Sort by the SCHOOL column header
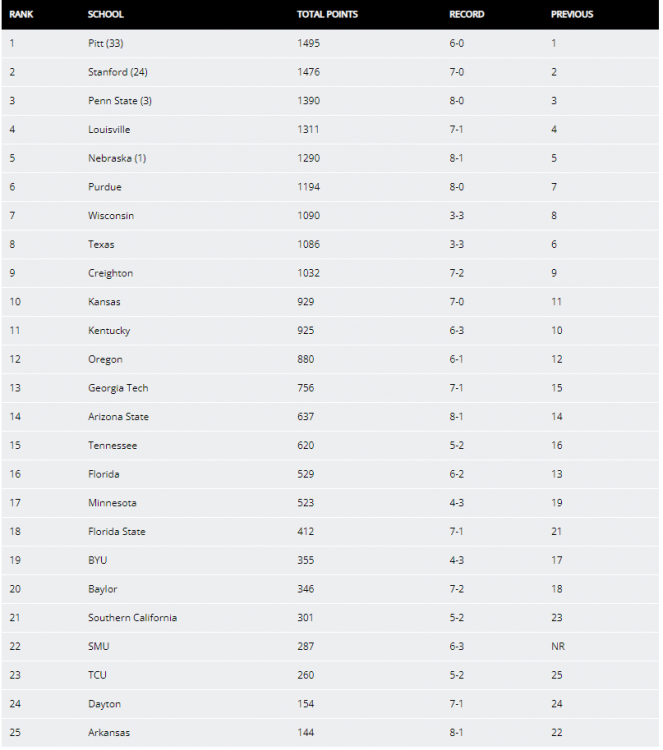This screenshot has width=663, height=750. click(106, 15)
